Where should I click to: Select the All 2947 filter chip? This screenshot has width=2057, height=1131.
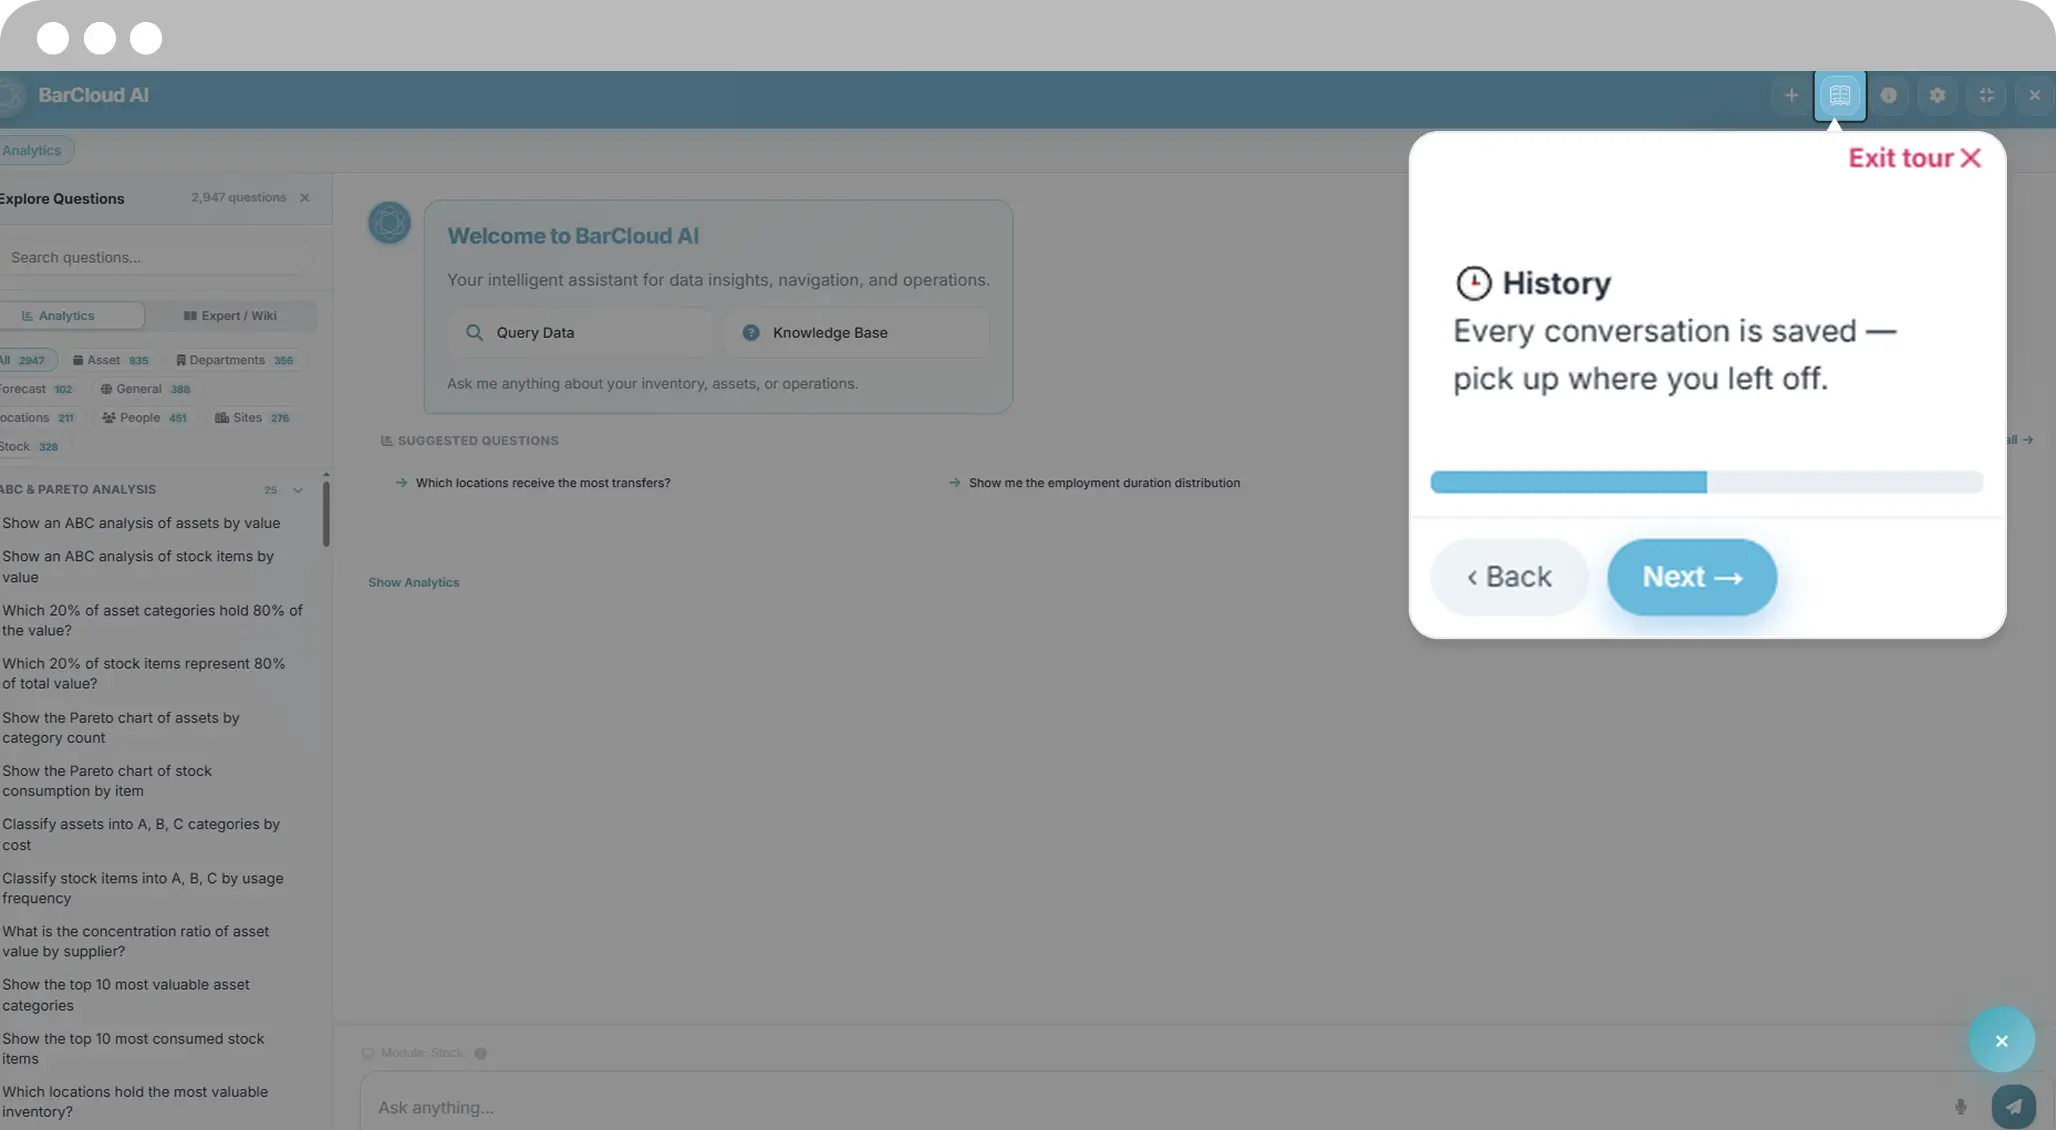(x=26, y=360)
